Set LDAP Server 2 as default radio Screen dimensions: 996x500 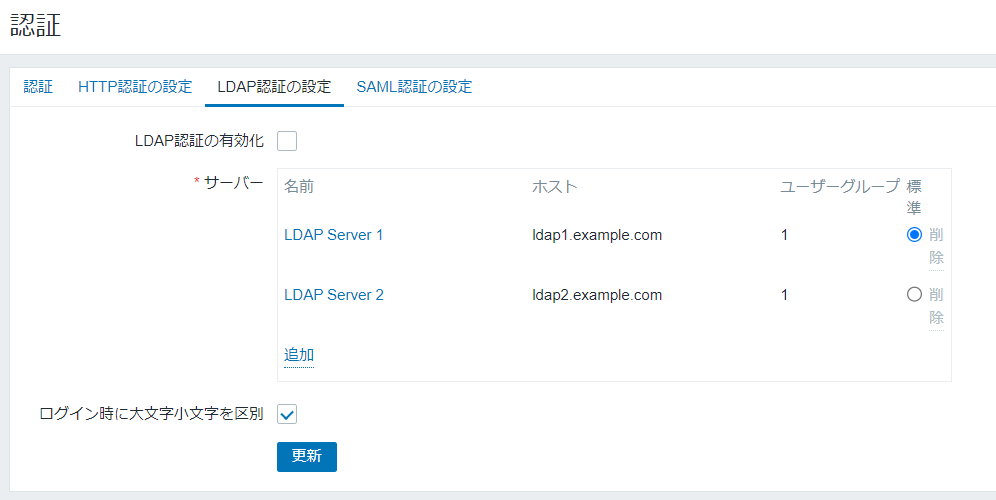click(913, 295)
